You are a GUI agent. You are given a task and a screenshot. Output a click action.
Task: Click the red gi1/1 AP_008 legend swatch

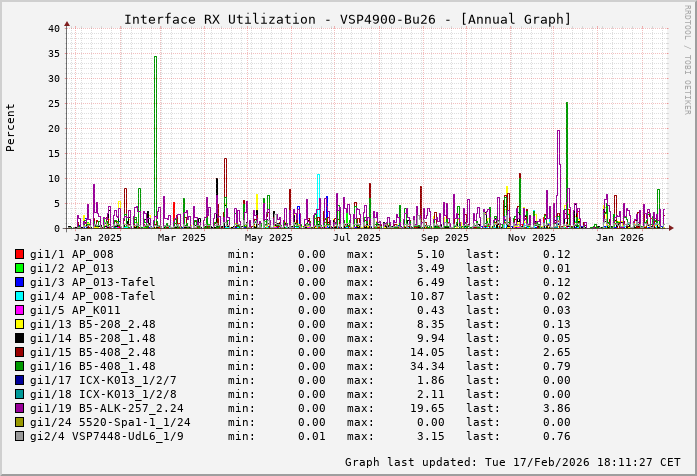(20, 254)
